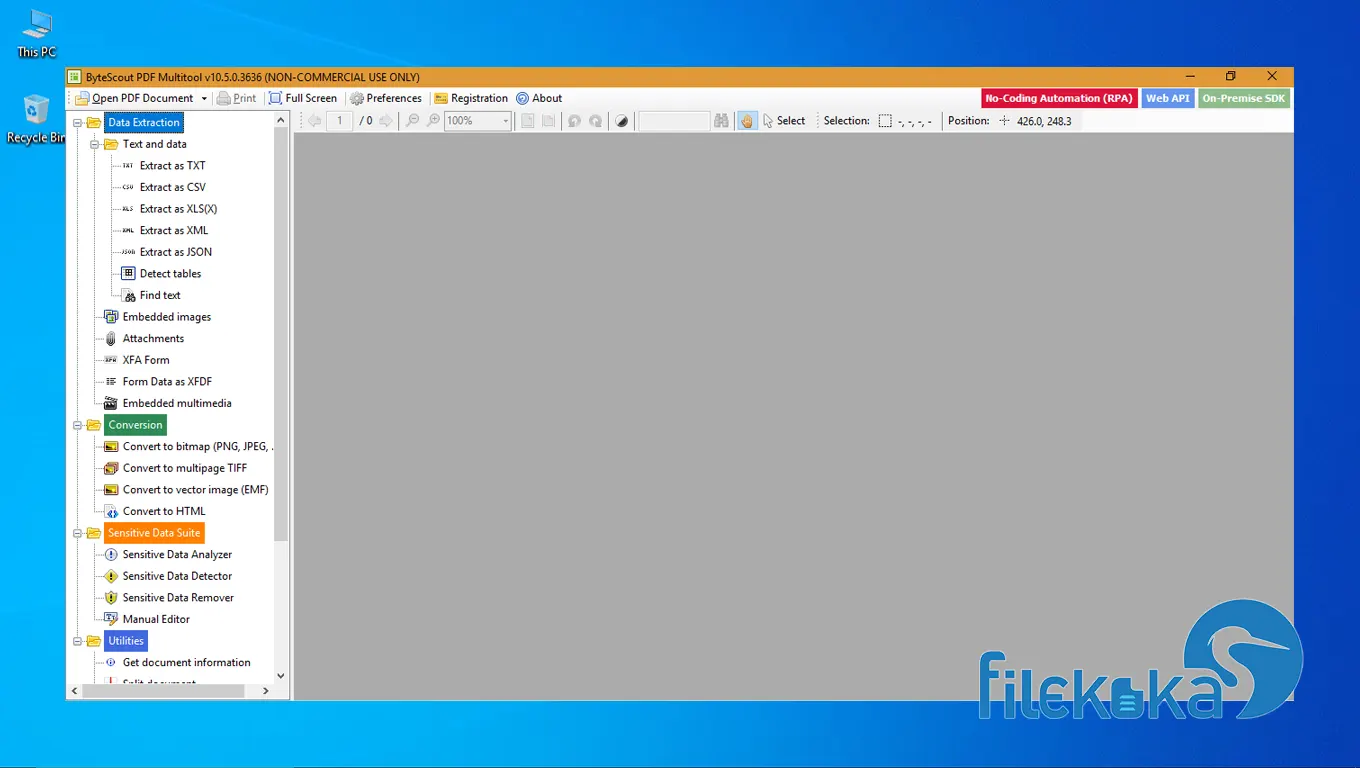This screenshot has width=1360, height=768.
Task: Activate the hand pan tool
Action: [x=747, y=121]
